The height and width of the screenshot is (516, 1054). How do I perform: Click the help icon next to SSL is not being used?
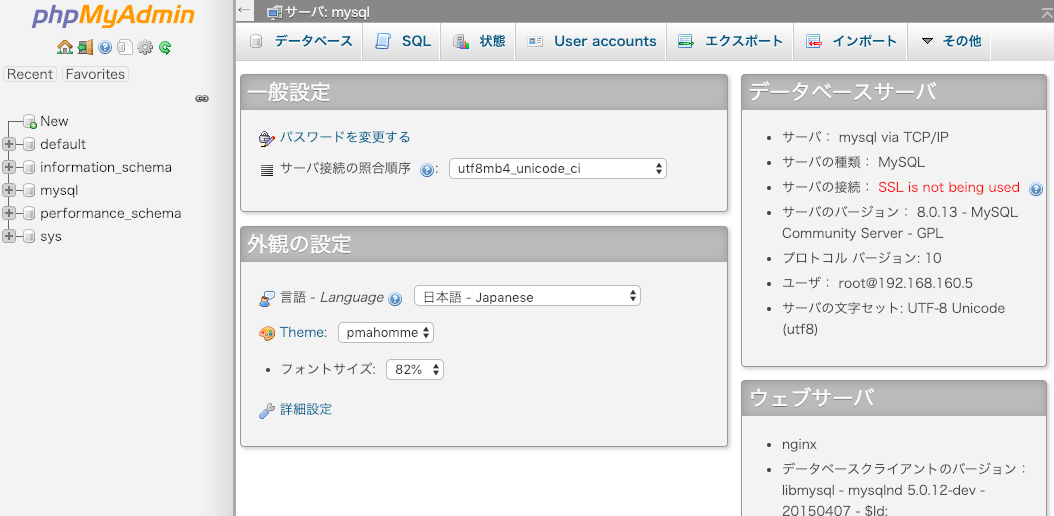[1036, 189]
